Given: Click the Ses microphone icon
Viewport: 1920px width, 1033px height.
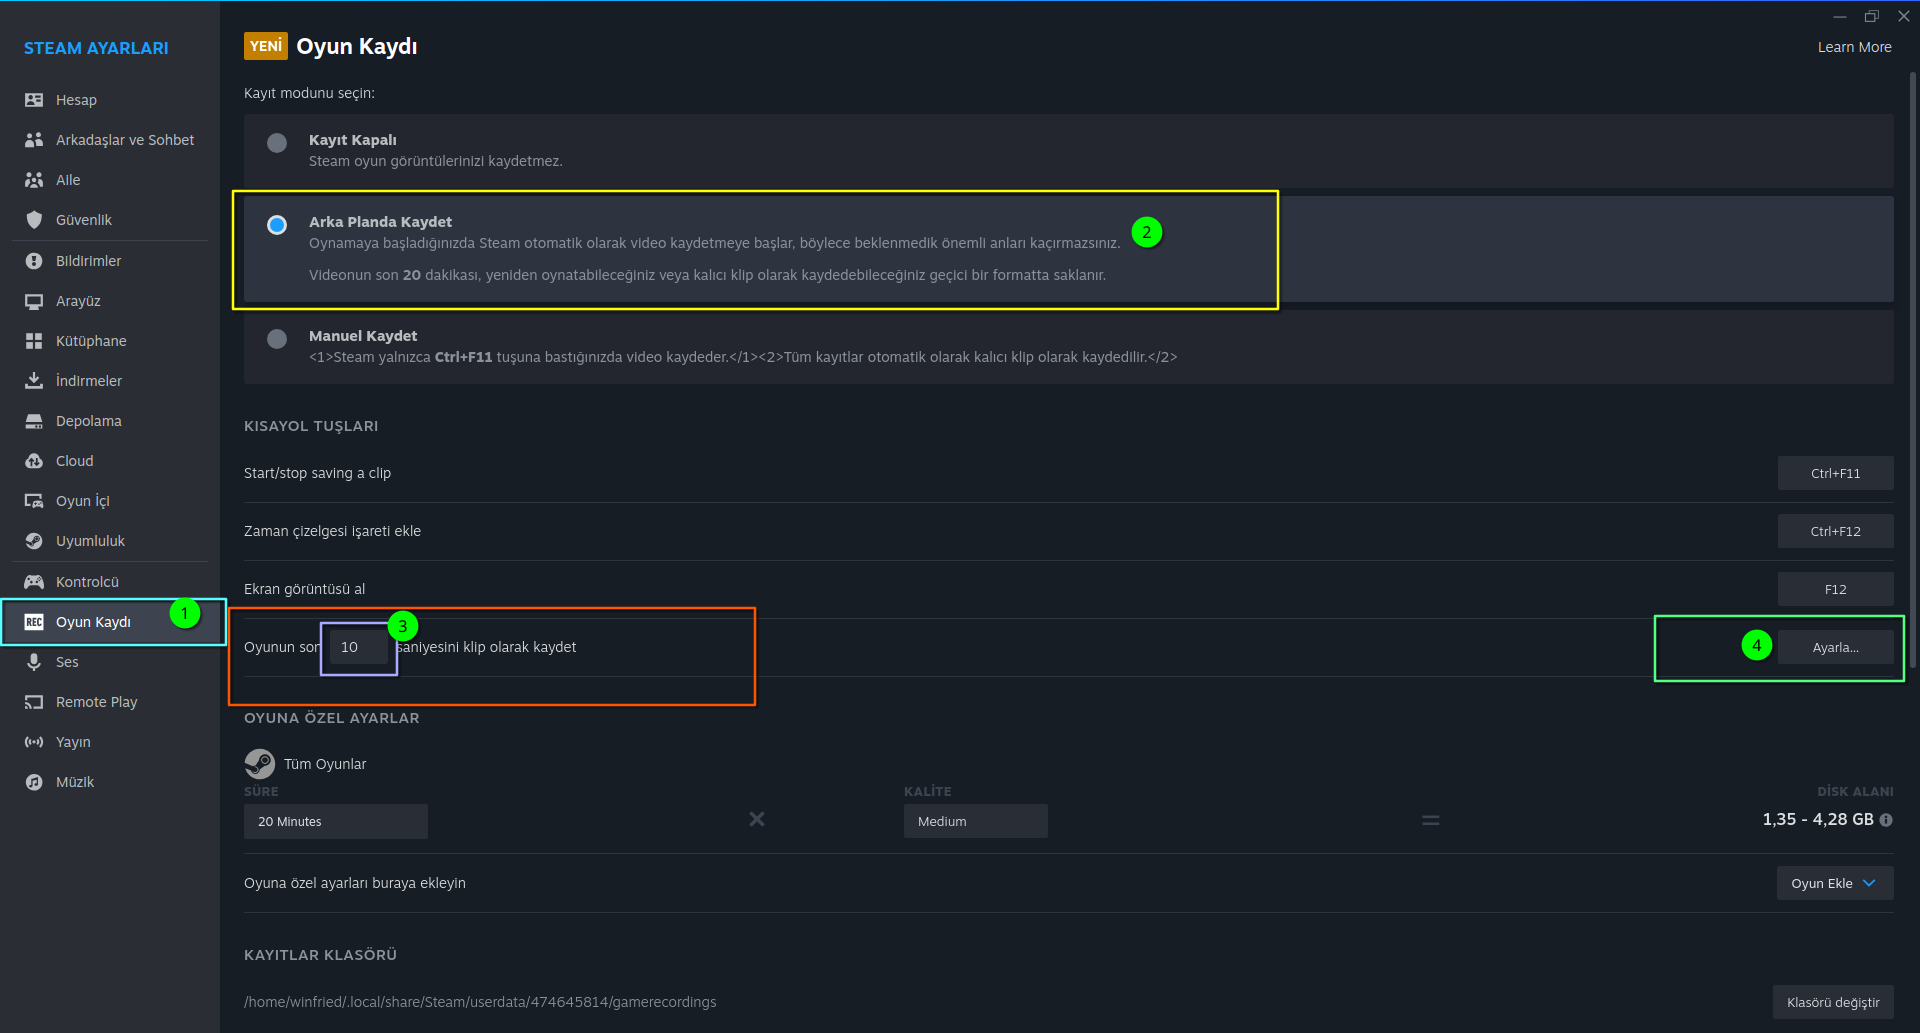Looking at the screenshot, I should pos(34,662).
